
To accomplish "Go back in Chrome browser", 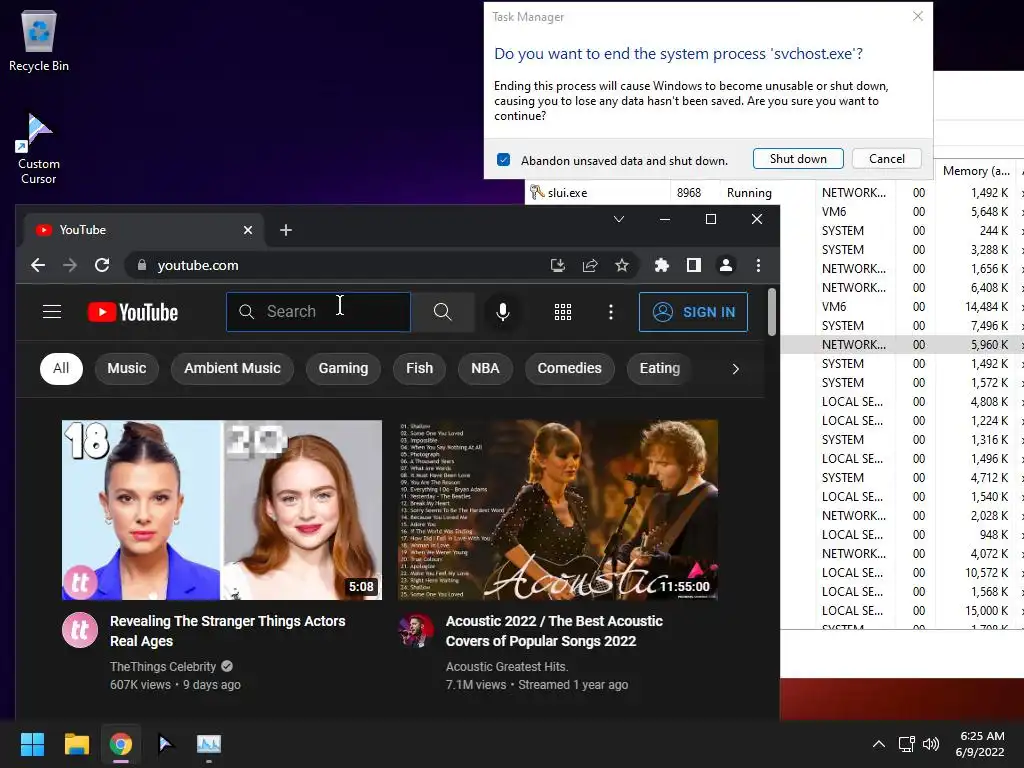I will pyautogui.click(x=38, y=265).
